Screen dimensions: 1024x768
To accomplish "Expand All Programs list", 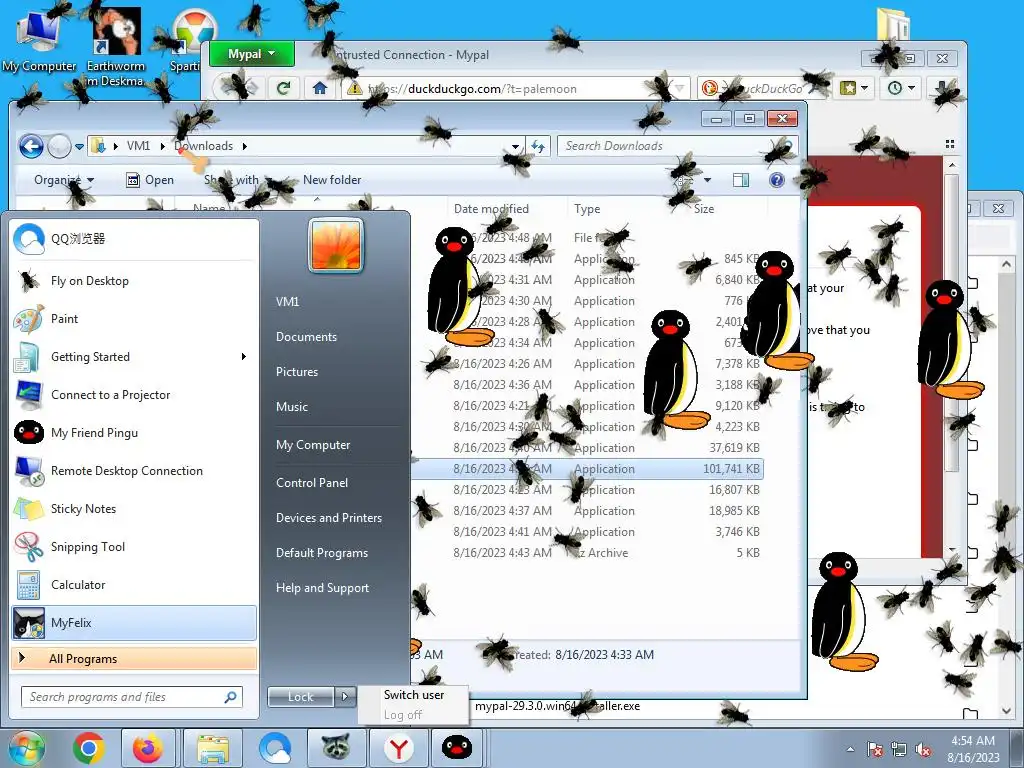I will (x=134, y=659).
